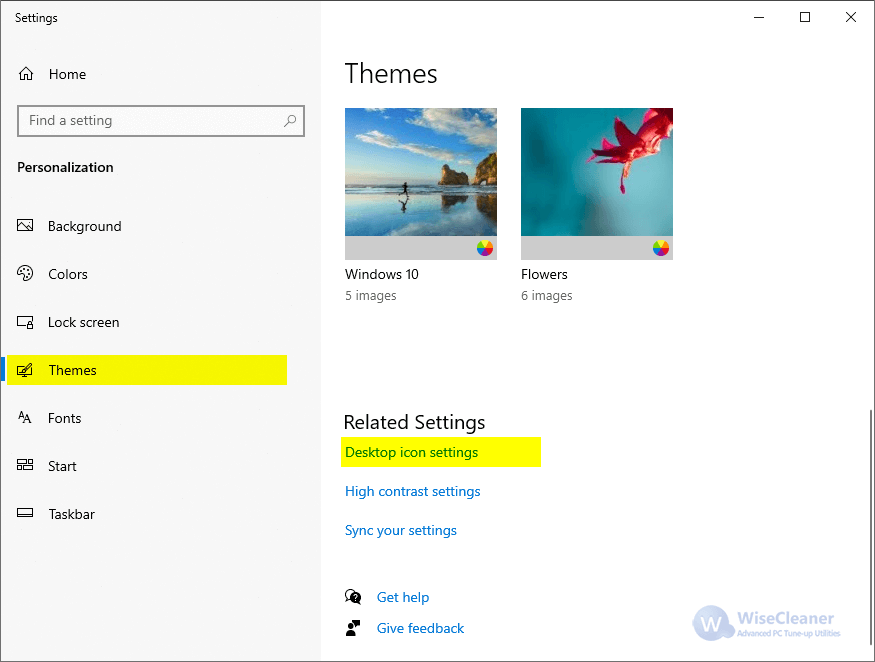Open High contrast settings link
This screenshot has width=875, height=662.
[412, 492]
